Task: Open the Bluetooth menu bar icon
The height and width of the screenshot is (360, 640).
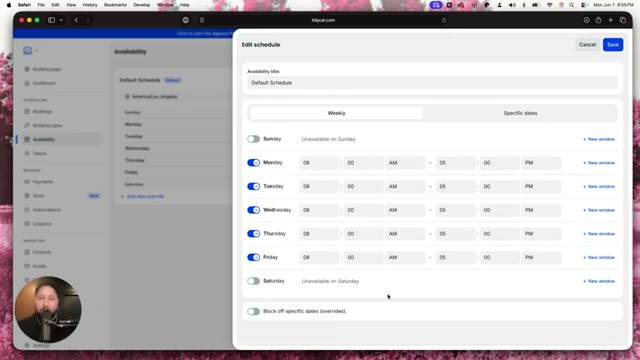Action: click(524, 5)
